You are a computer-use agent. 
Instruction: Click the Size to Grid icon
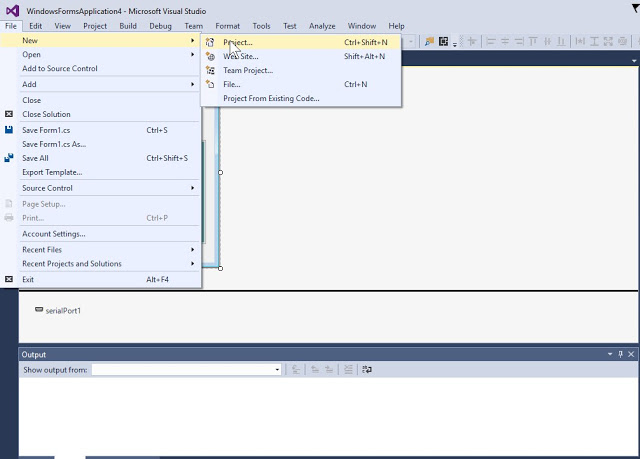click(x=622, y=41)
